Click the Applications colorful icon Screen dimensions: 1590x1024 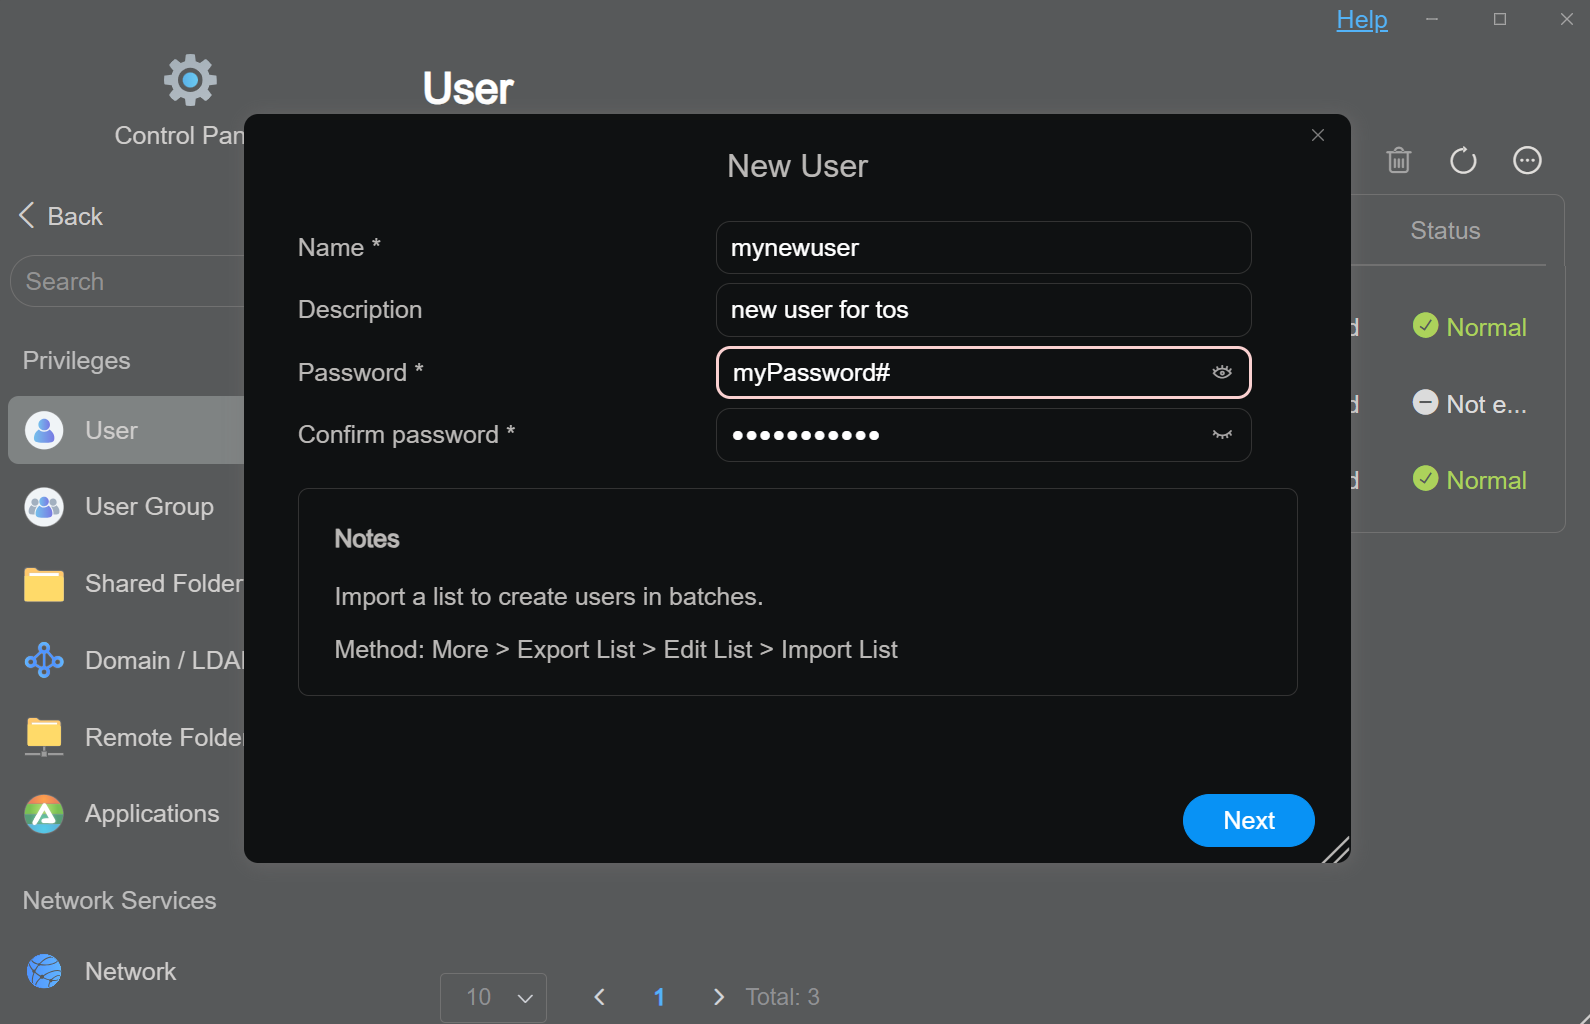tap(44, 814)
